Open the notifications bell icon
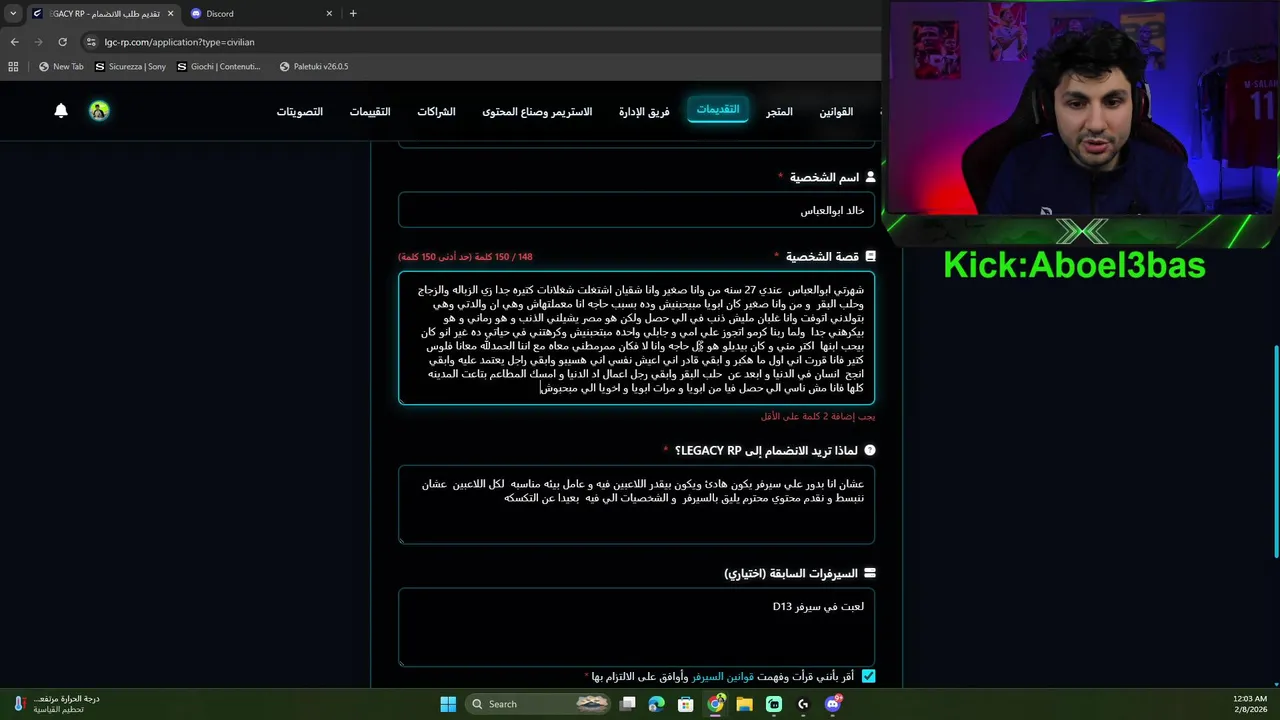1280x720 pixels. [x=61, y=111]
